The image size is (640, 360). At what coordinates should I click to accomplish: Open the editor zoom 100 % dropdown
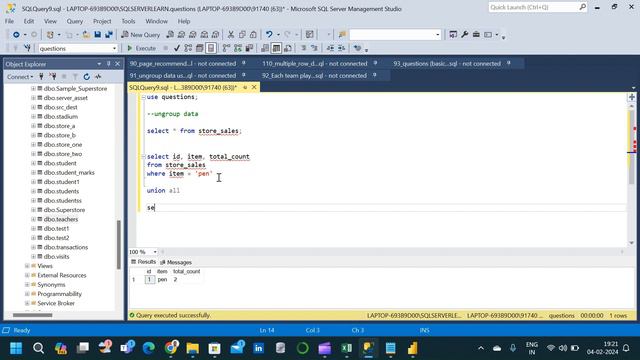(x=155, y=252)
